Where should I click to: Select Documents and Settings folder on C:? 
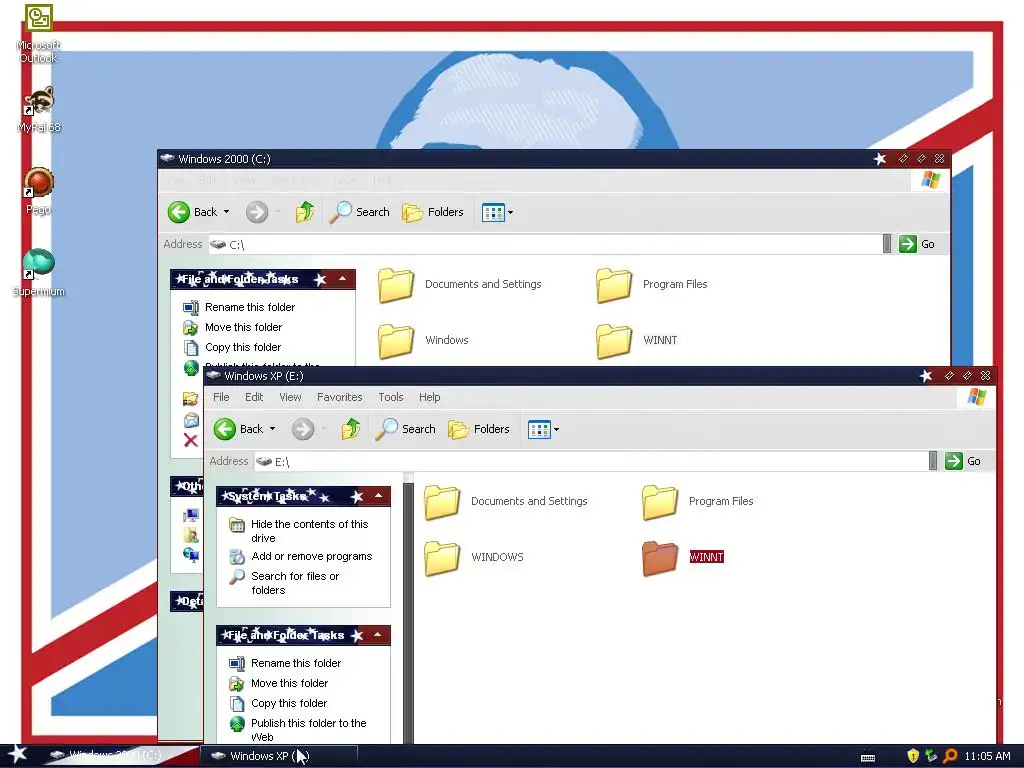[460, 284]
